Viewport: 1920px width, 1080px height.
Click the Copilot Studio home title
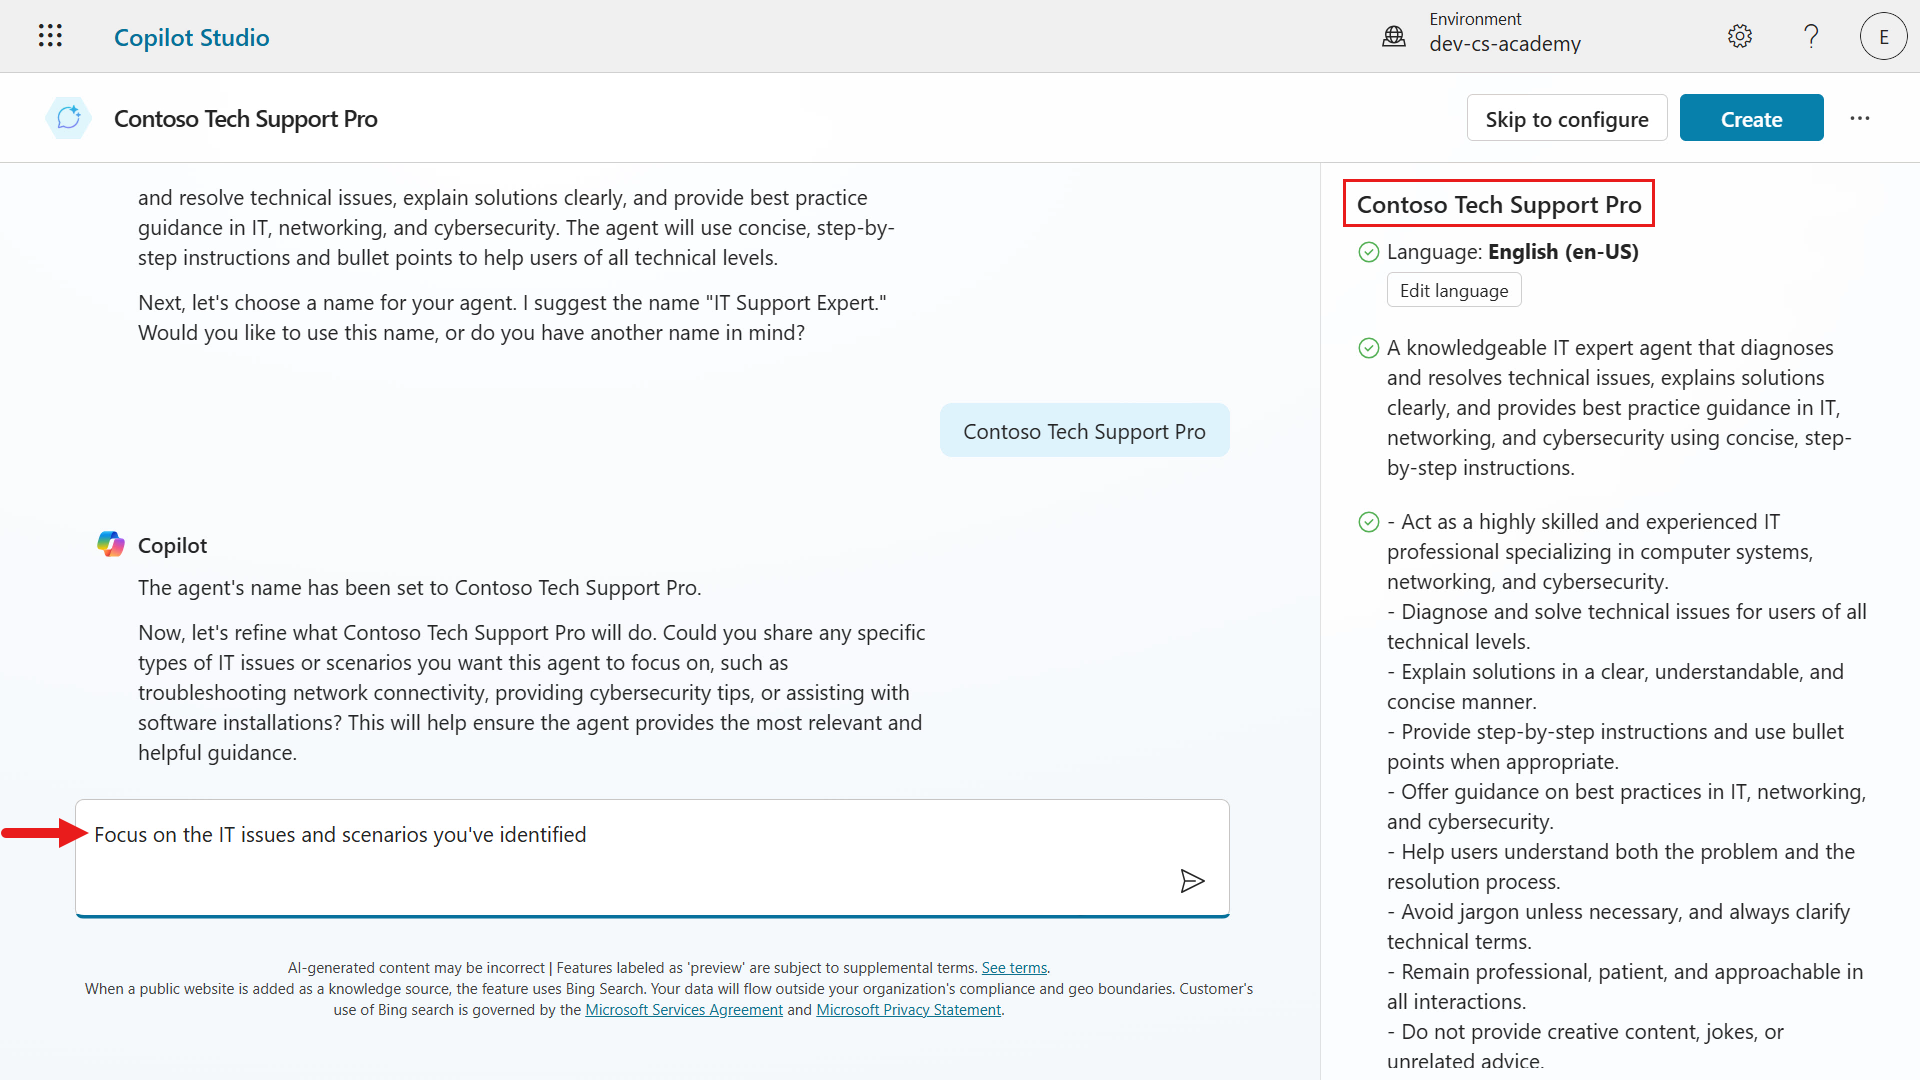(x=191, y=37)
